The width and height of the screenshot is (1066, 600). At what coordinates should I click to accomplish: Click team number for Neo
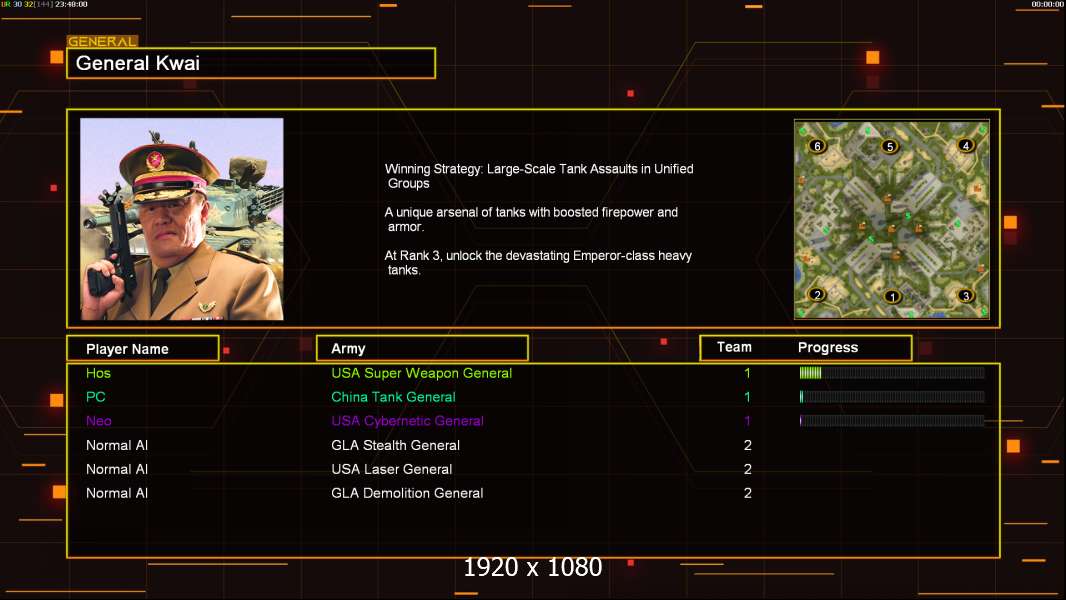coord(747,421)
